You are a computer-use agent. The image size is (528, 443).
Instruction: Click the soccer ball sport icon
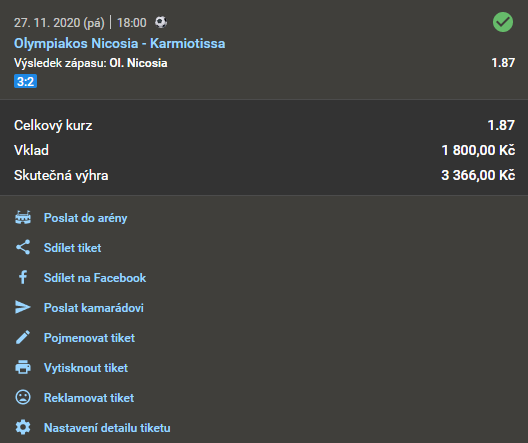(x=161, y=22)
